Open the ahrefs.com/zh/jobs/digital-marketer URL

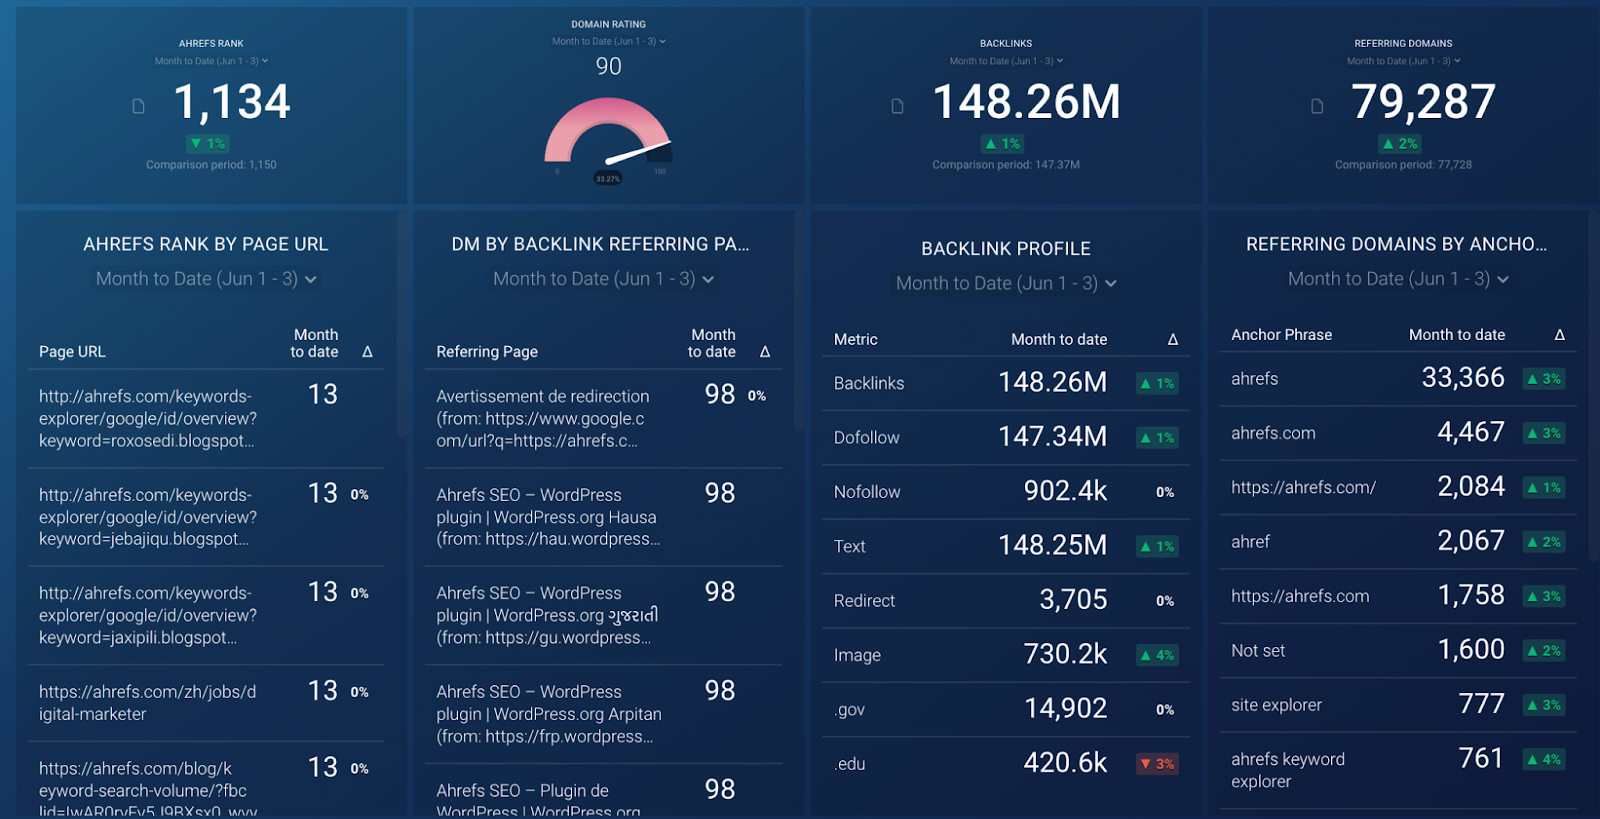(148, 703)
